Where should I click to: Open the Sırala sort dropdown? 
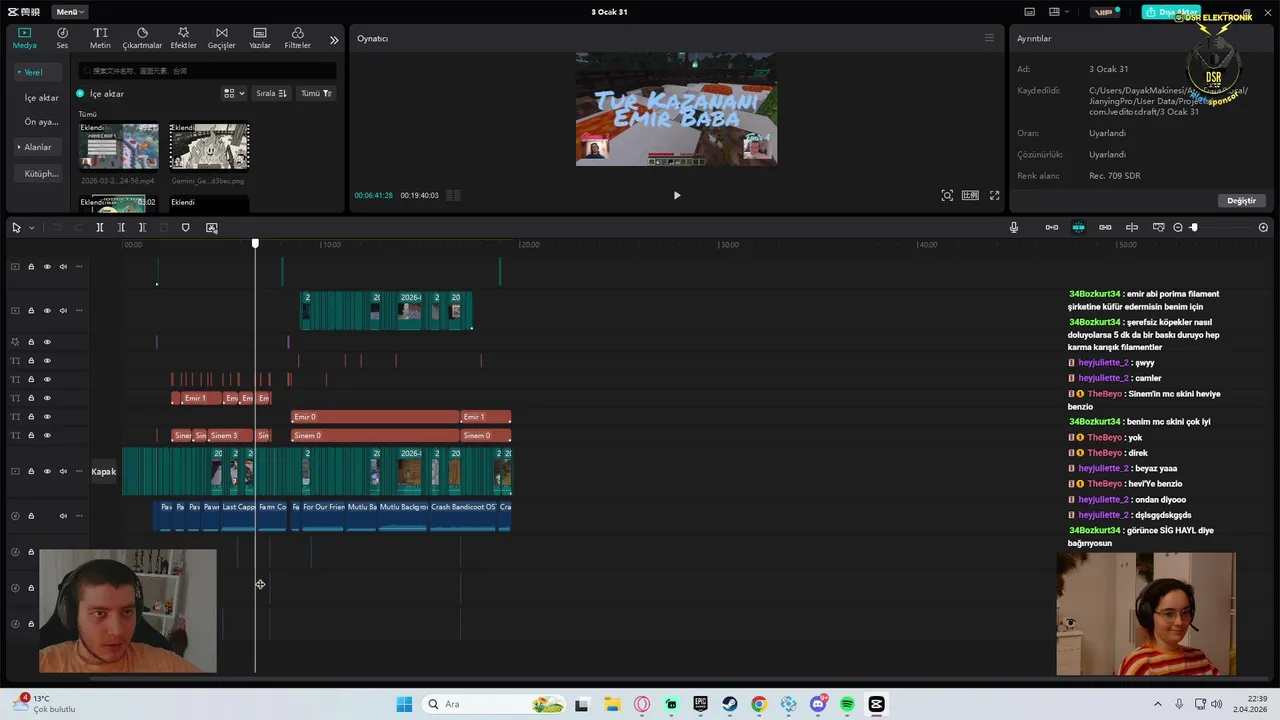(x=271, y=93)
